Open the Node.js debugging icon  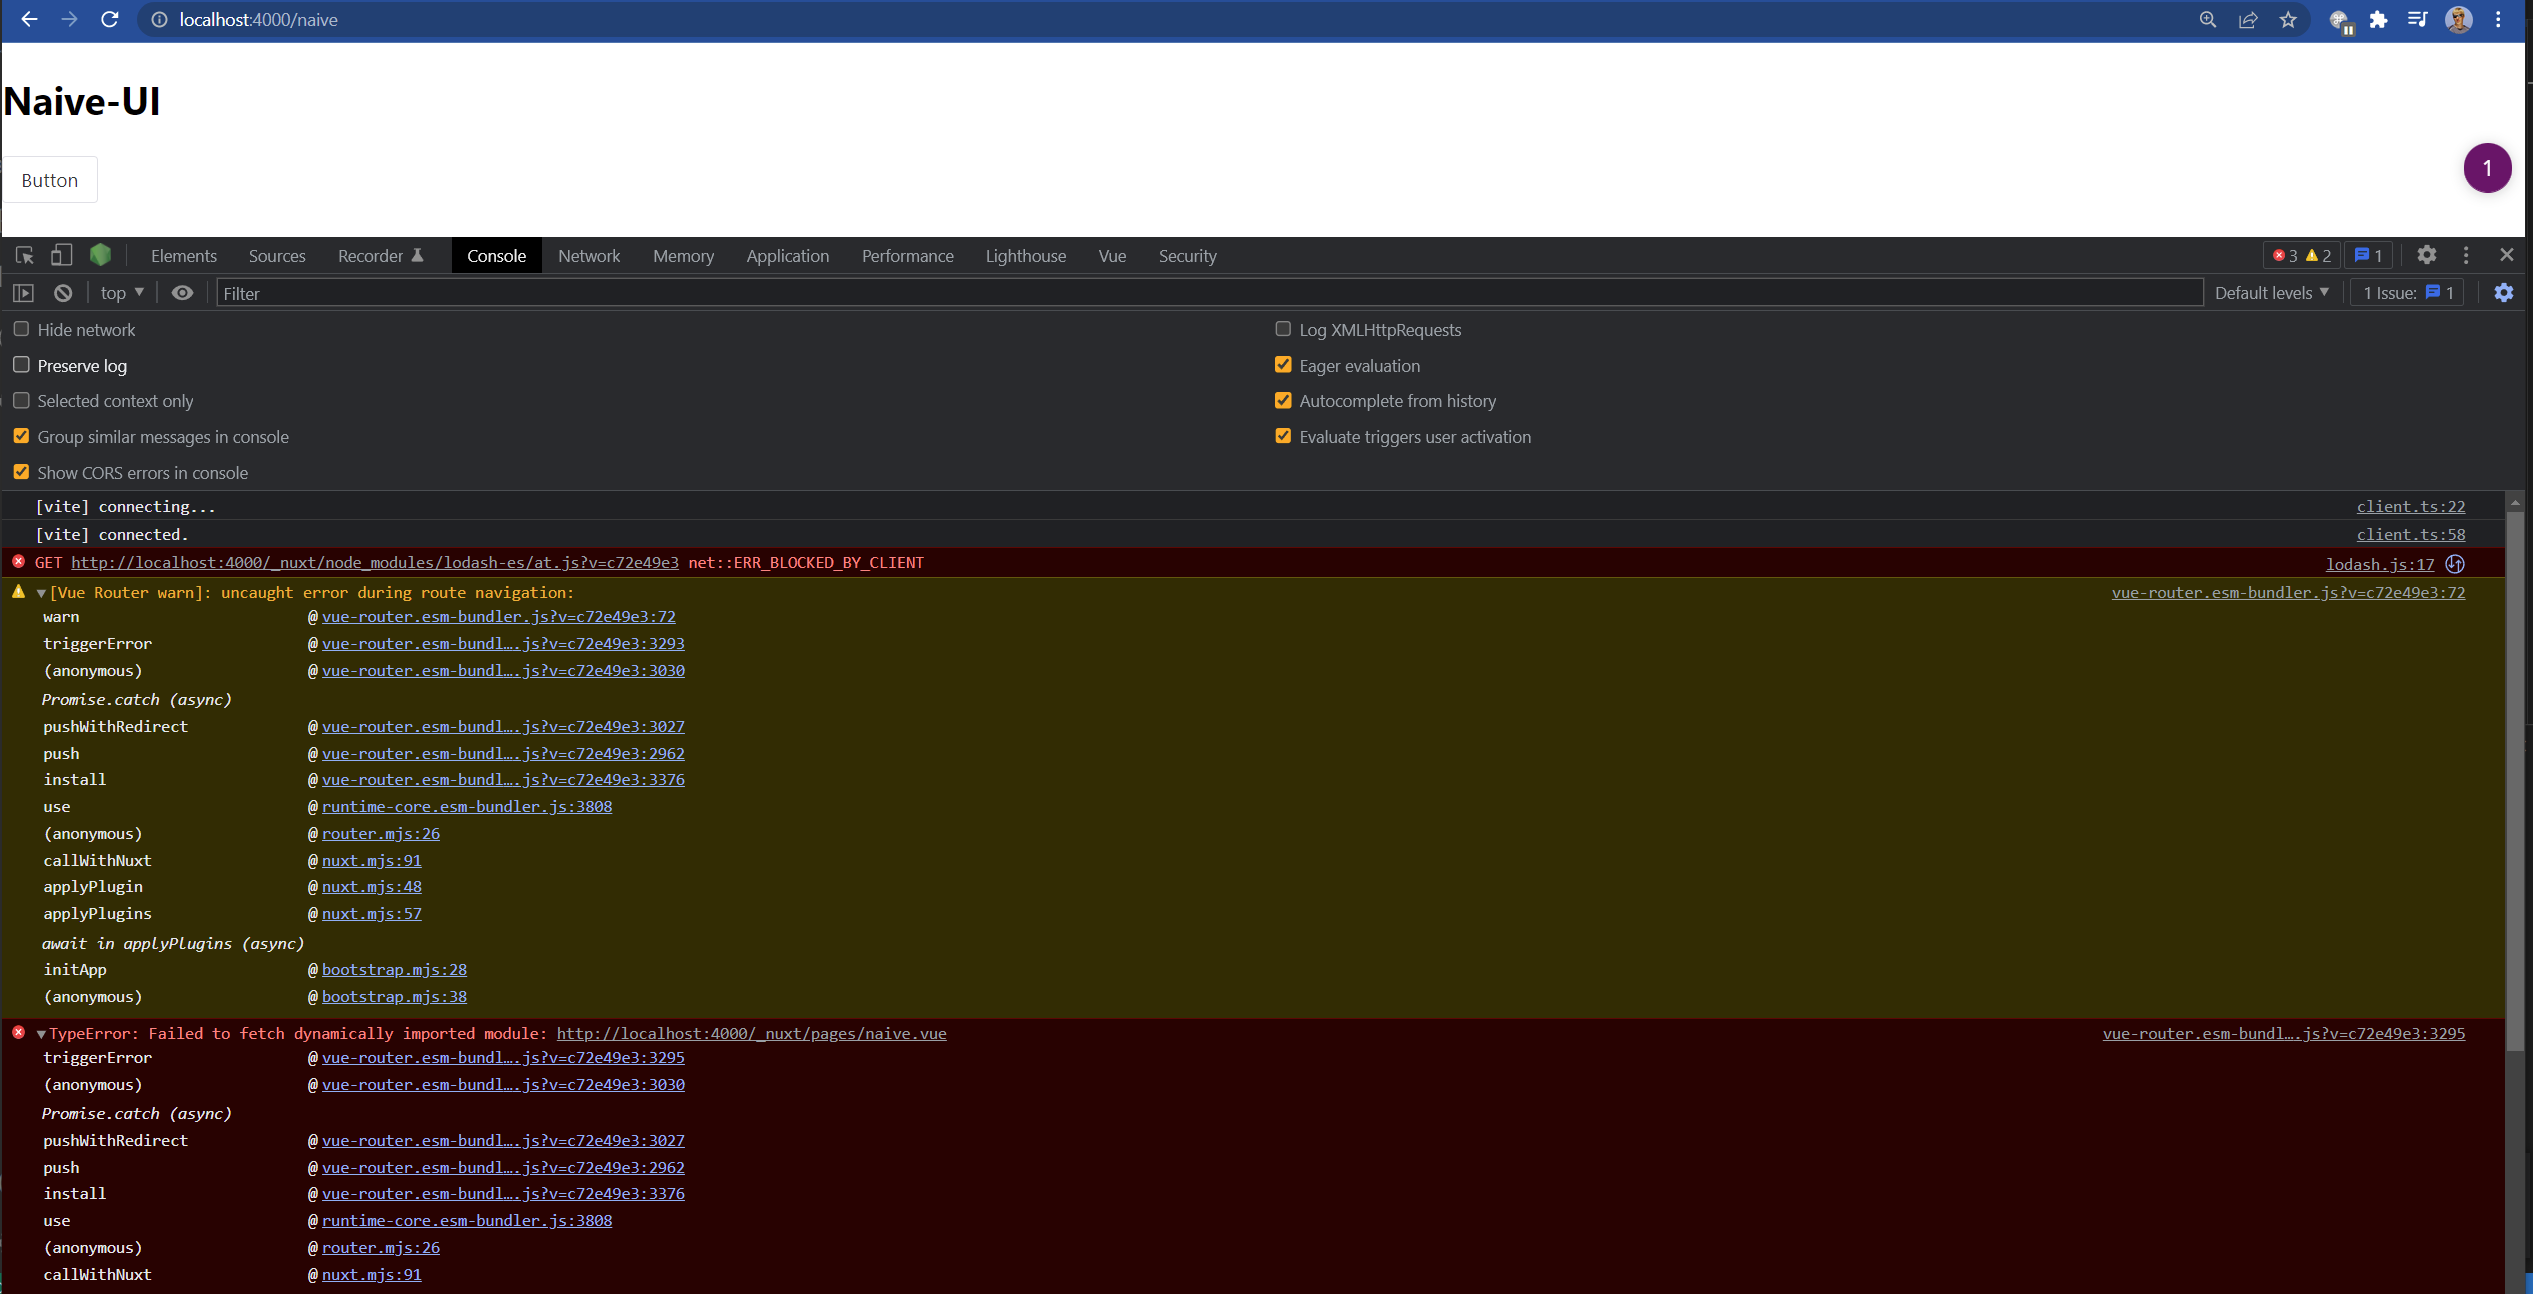point(100,255)
